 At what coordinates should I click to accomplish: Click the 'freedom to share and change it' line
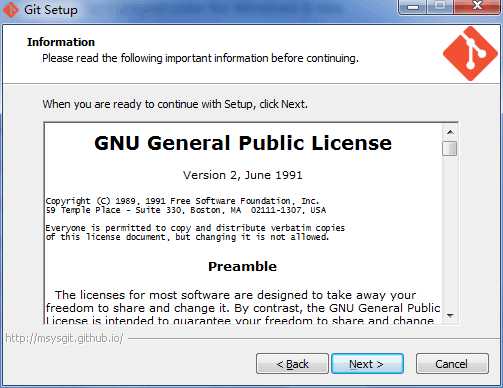[x=243, y=308]
